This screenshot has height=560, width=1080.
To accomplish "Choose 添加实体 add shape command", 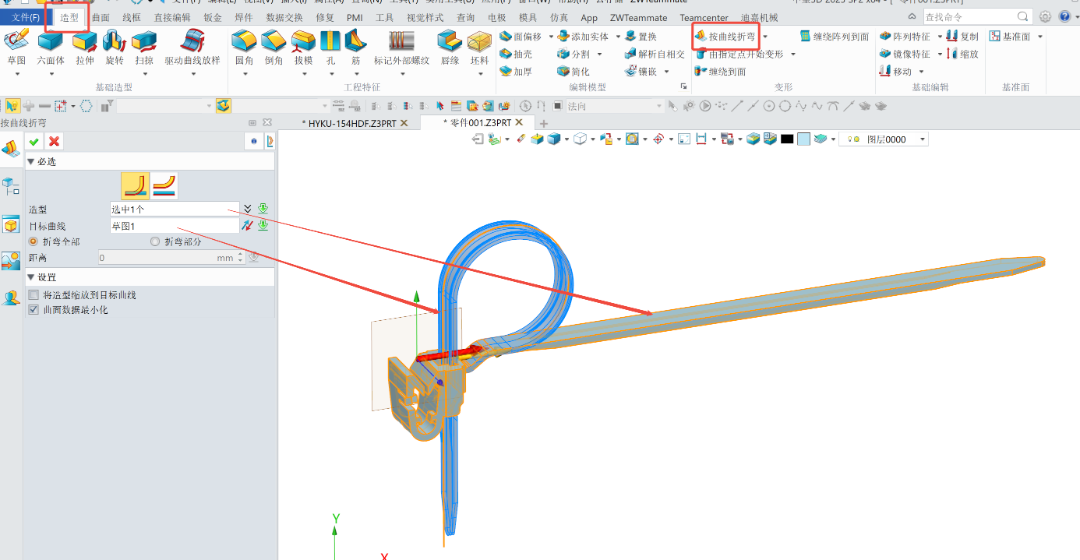I will (x=583, y=37).
